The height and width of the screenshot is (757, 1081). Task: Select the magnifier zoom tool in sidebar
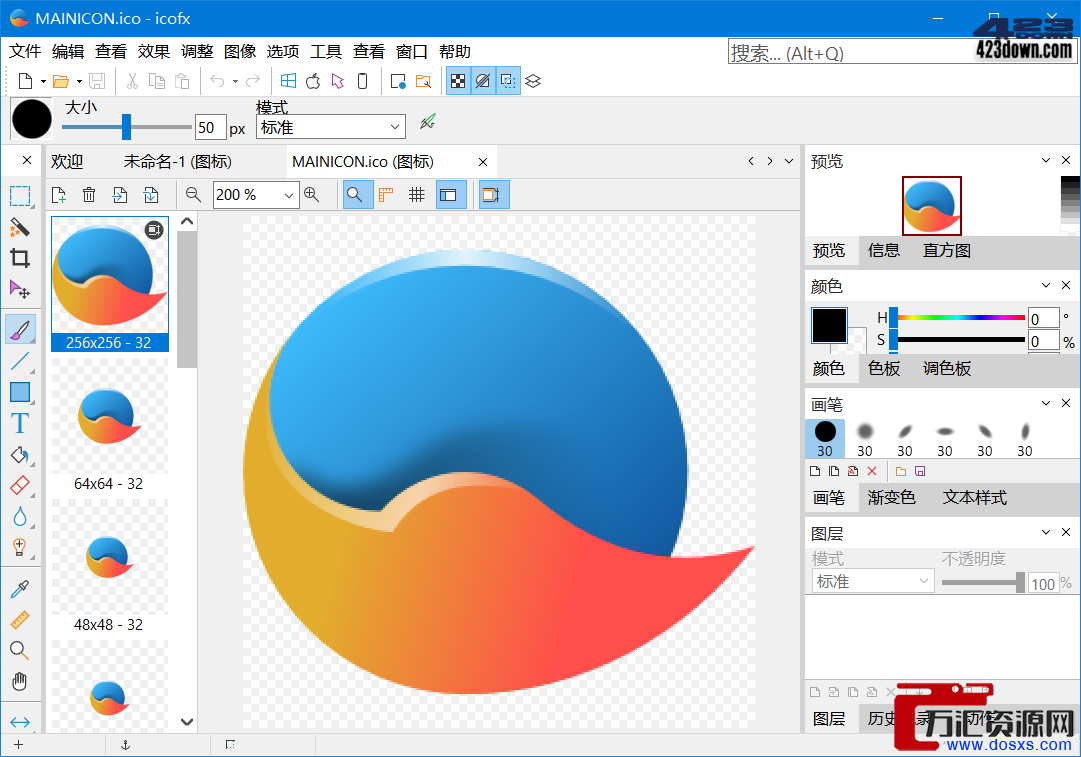(x=20, y=650)
